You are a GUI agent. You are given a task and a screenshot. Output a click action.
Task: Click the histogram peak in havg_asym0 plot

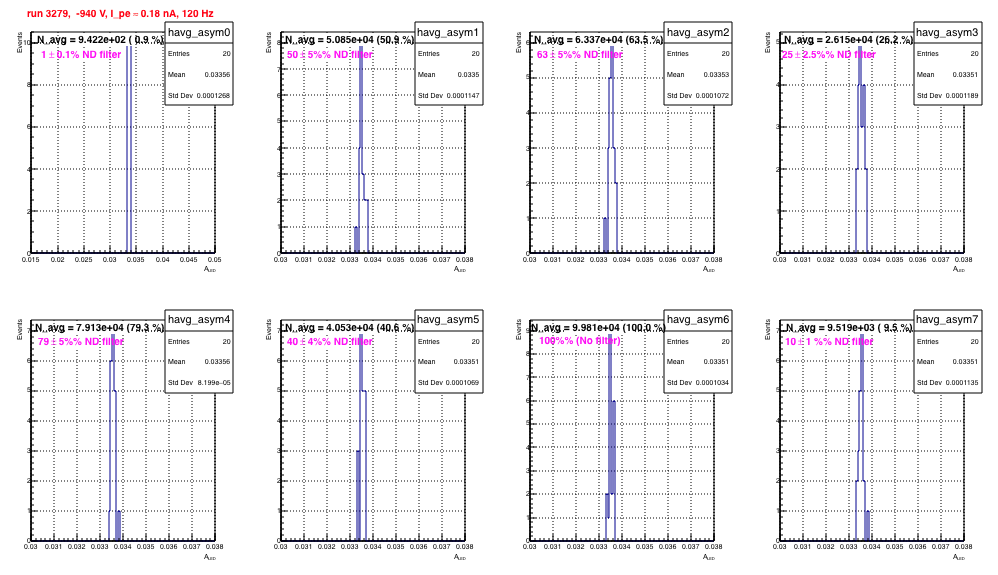pos(128,150)
